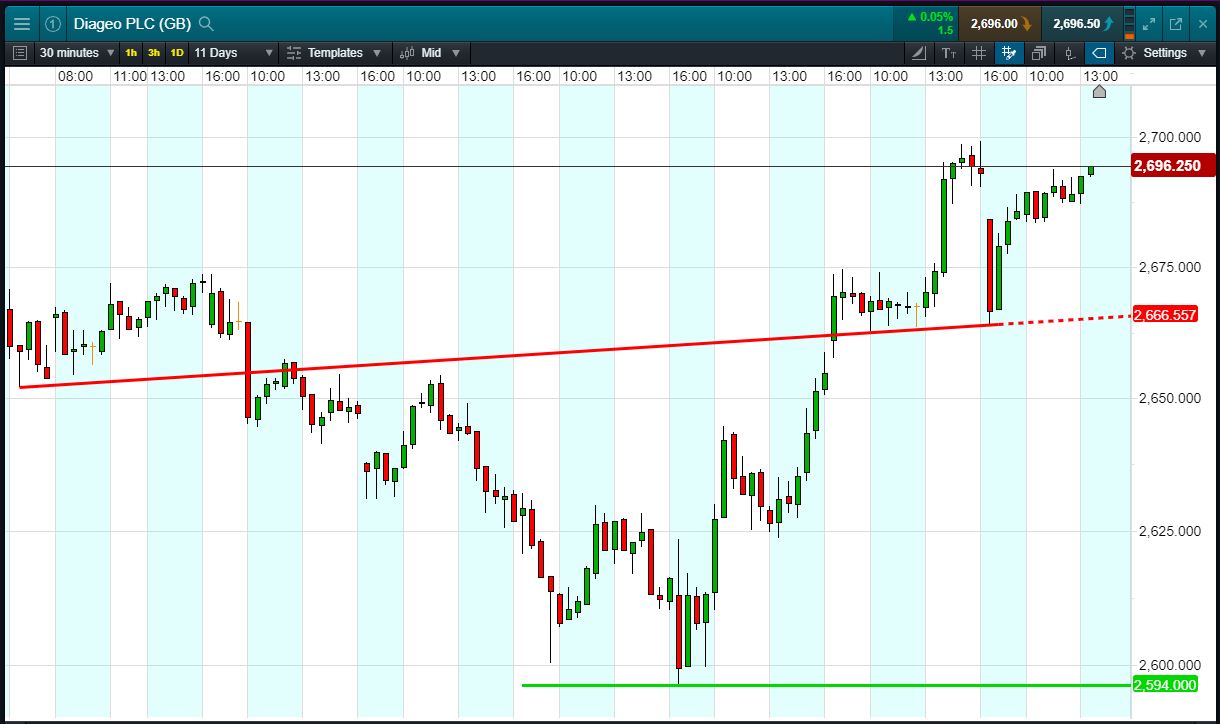Toggle the price label tag icon

pos(1099,53)
